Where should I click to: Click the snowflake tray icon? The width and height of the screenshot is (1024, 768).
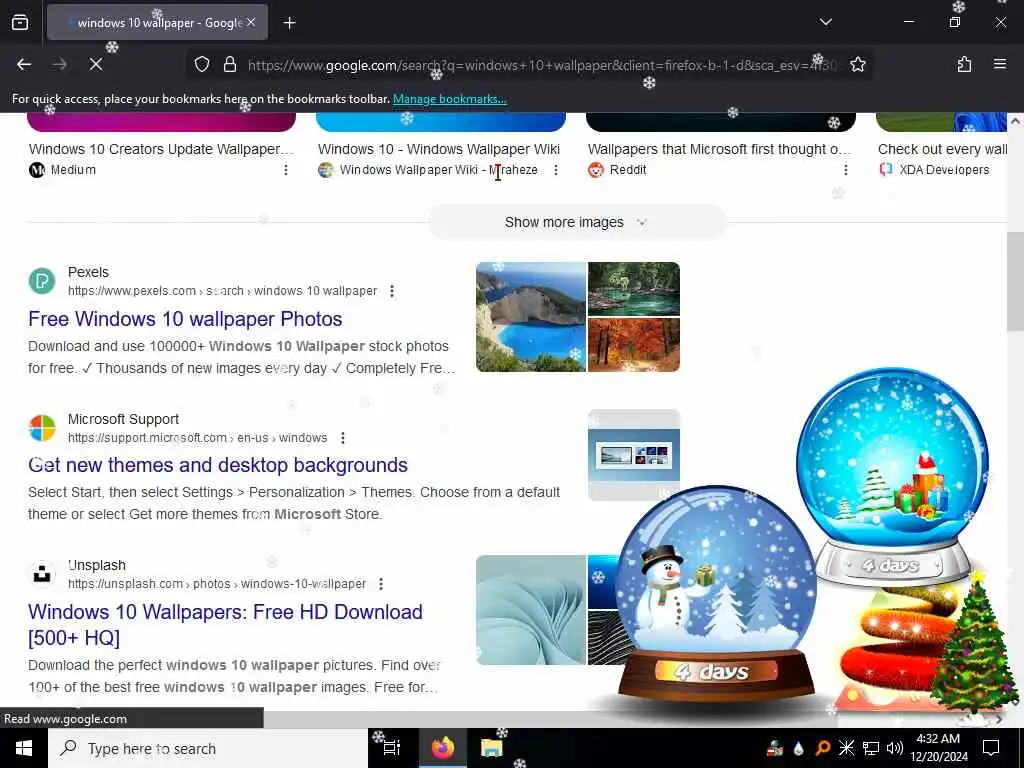tap(846, 748)
